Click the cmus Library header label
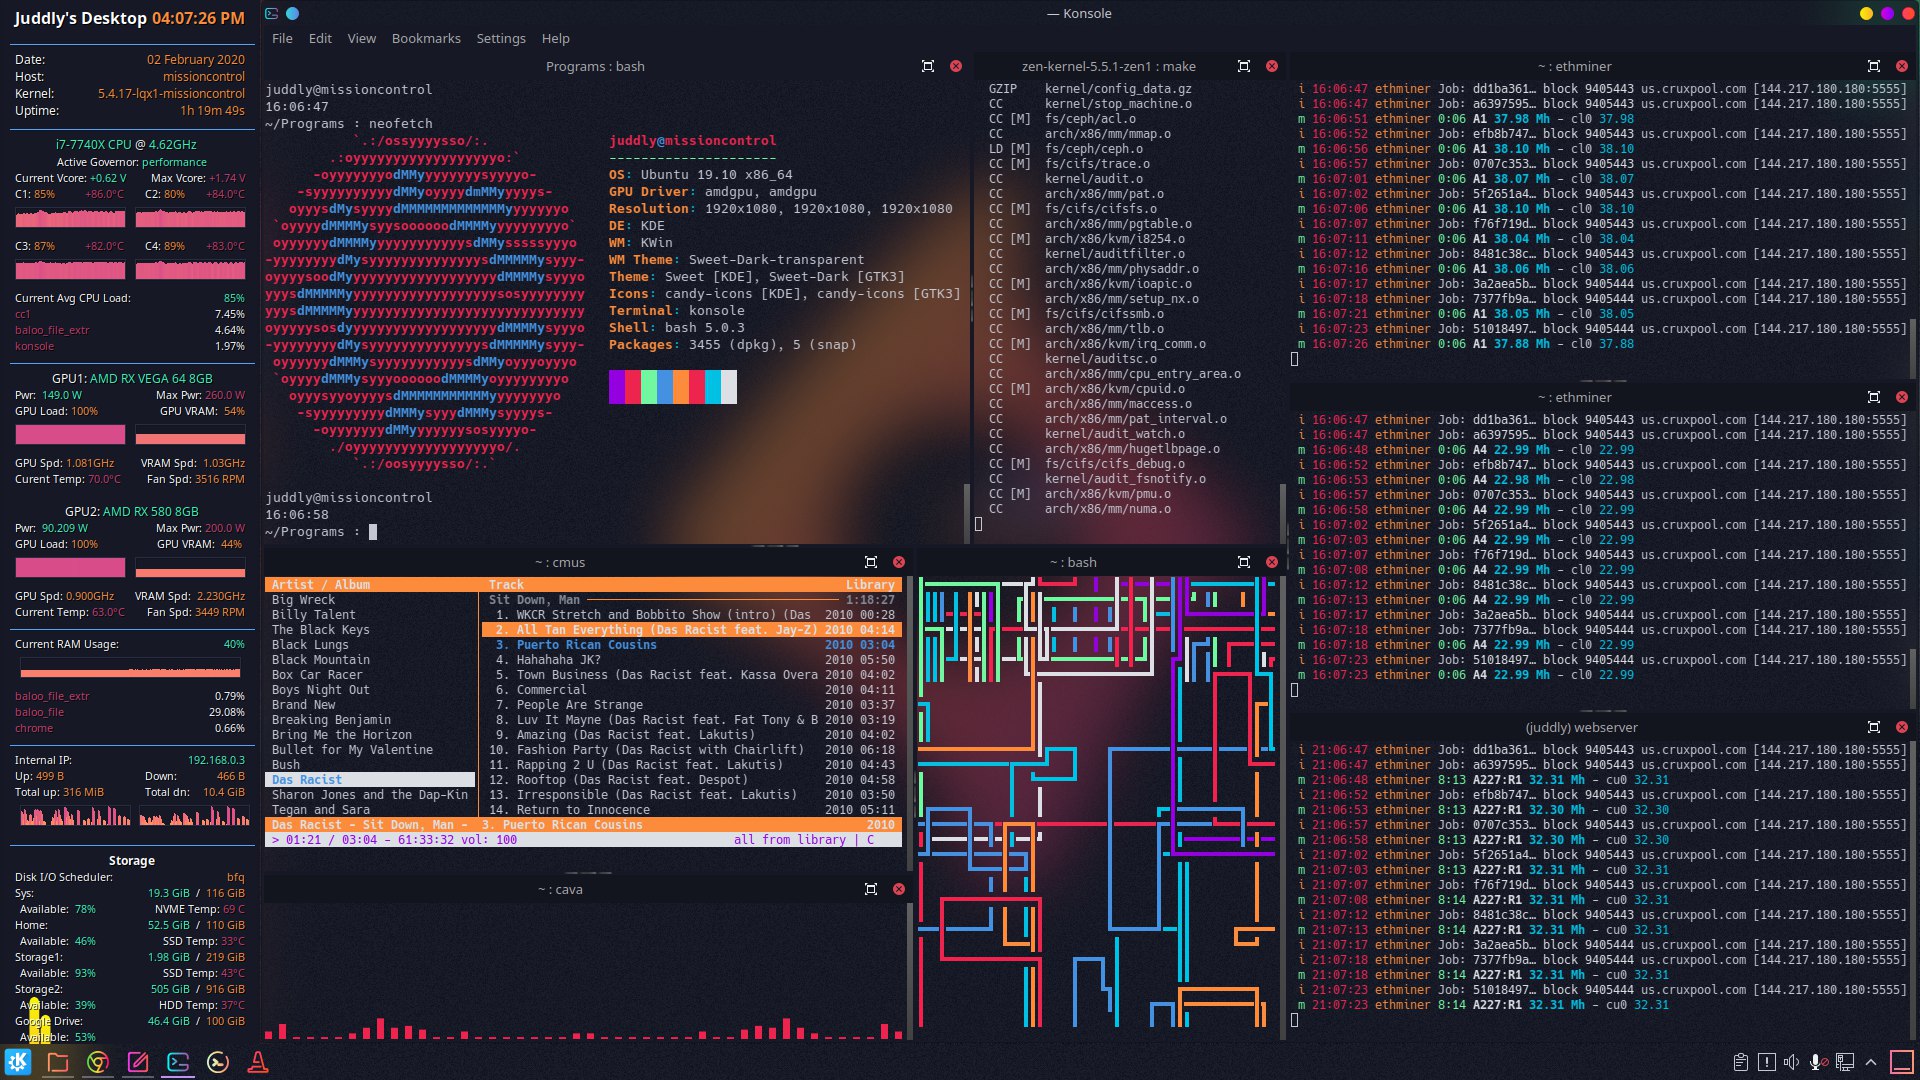This screenshot has width=1920, height=1080. [870, 585]
